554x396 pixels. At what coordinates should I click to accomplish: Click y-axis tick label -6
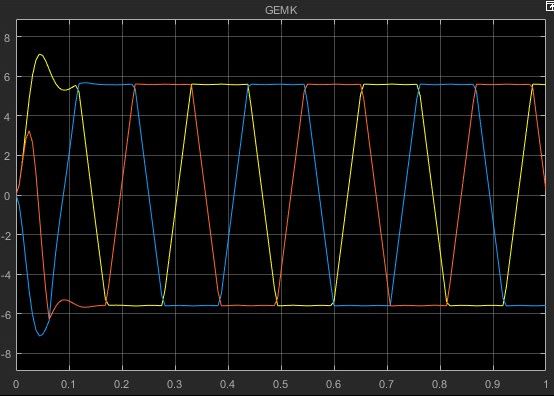[6, 315]
